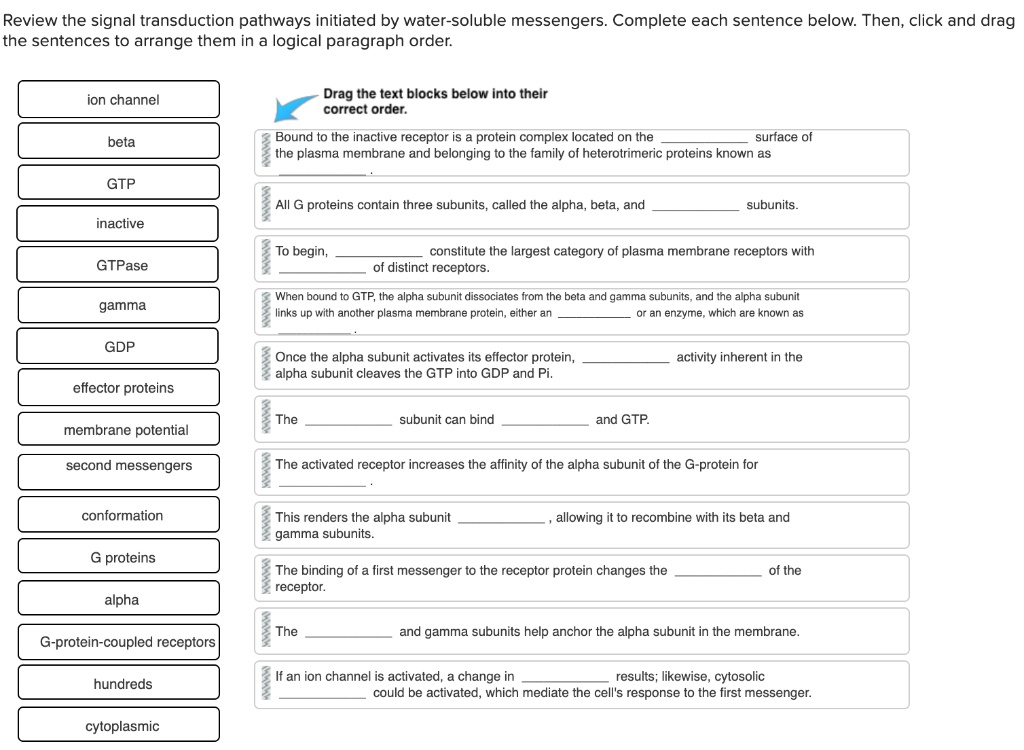The height and width of the screenshot is (750, 1024).
Task: Click the drag handle on the 'To begin' sentence block
Action: click(264, 258)
